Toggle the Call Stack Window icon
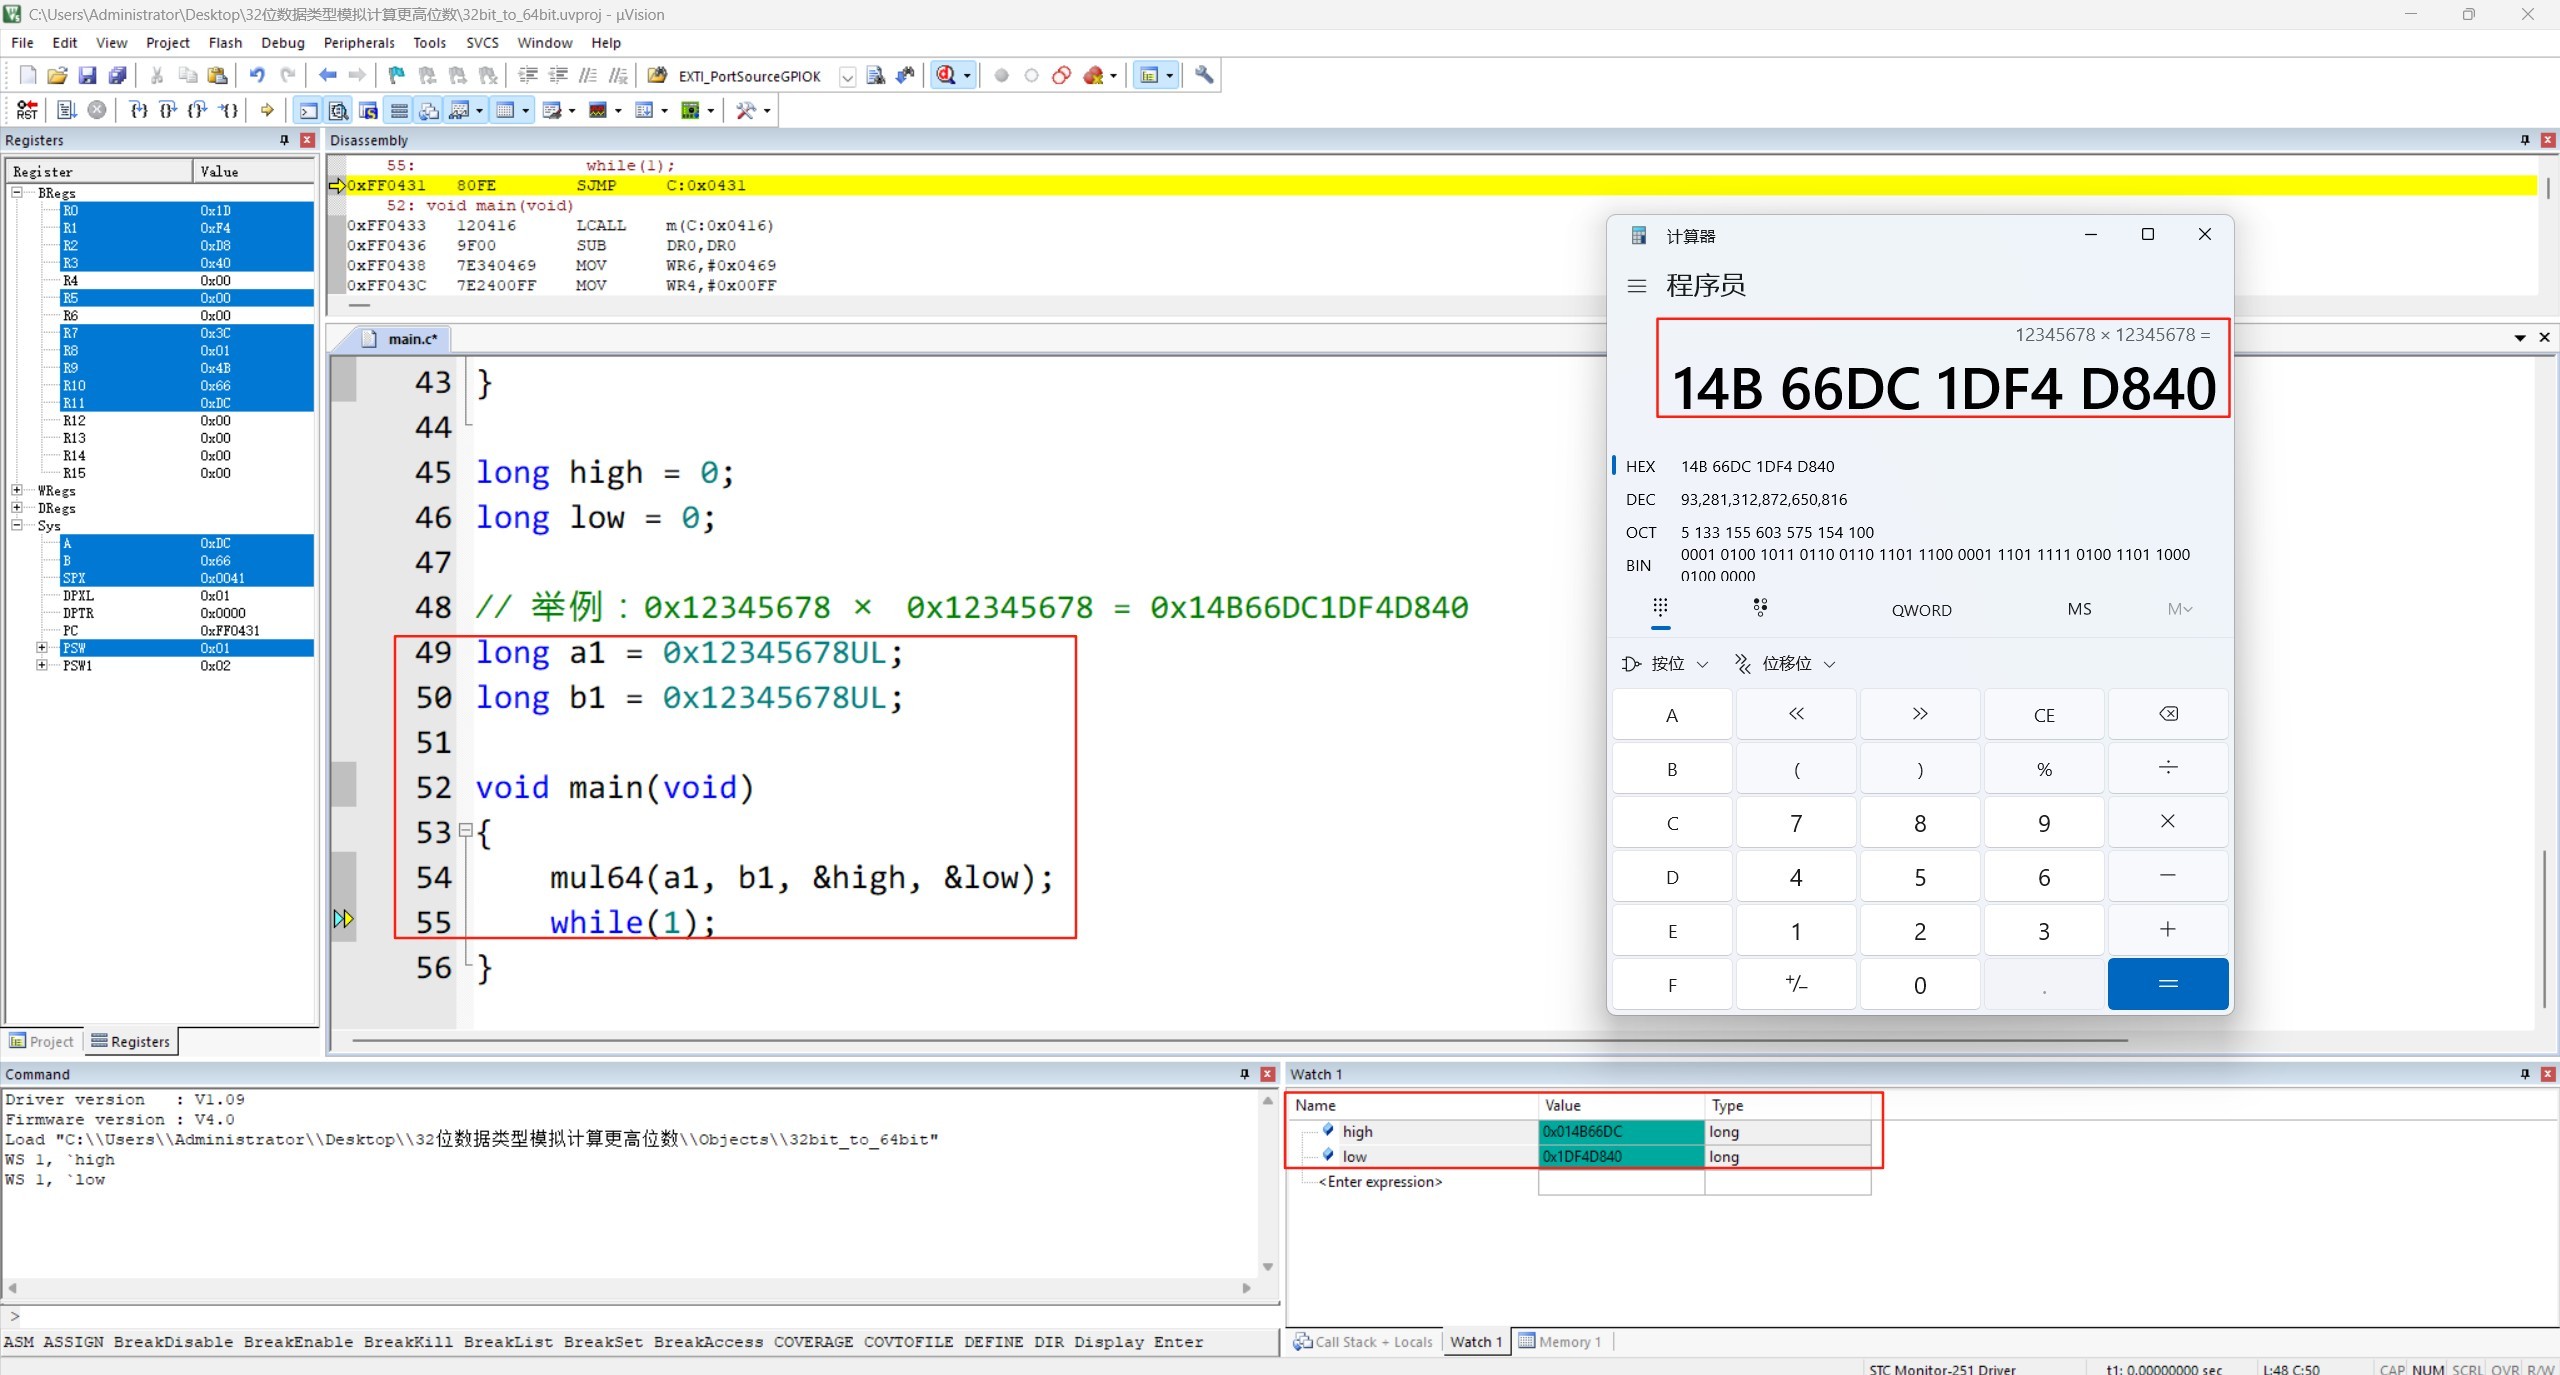 tap(429, 110)
